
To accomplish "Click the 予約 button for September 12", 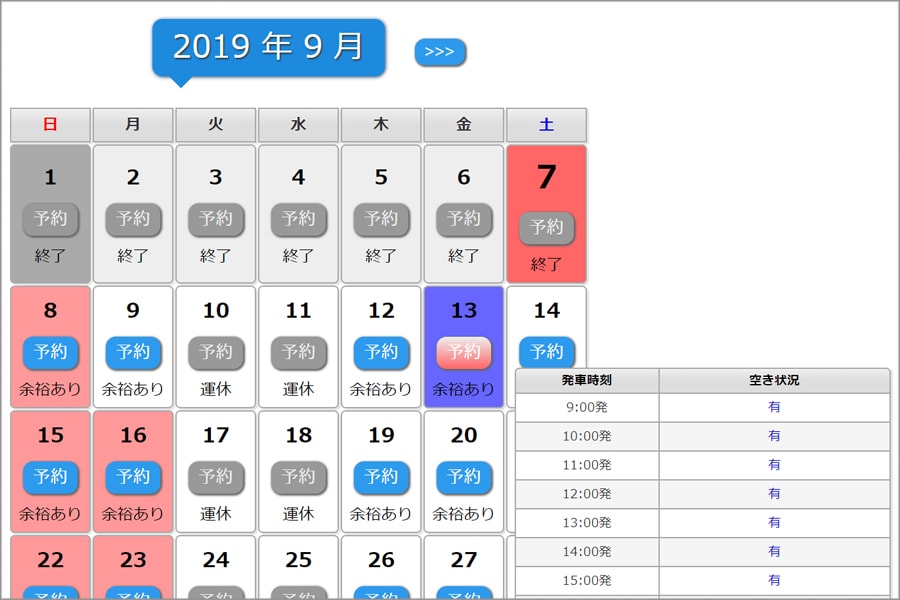I will pyautogui.click(x=381, y=352).
